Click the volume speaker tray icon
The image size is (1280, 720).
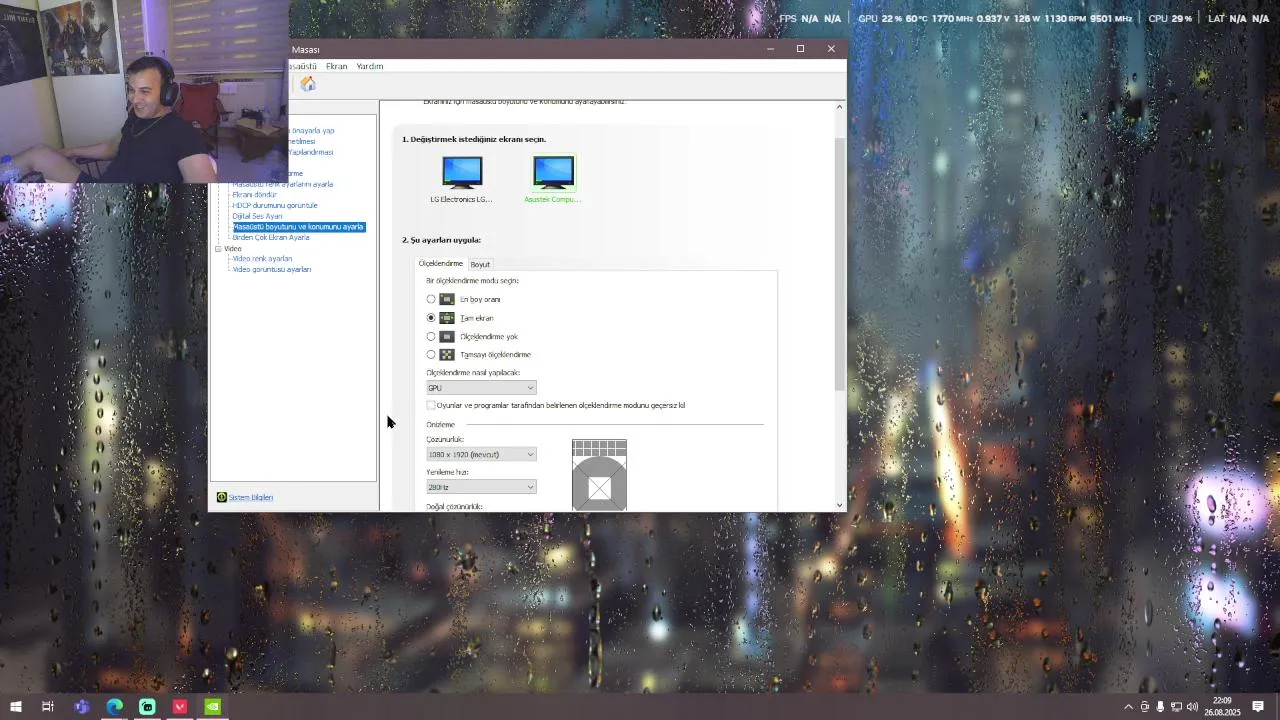point(1192,707)
